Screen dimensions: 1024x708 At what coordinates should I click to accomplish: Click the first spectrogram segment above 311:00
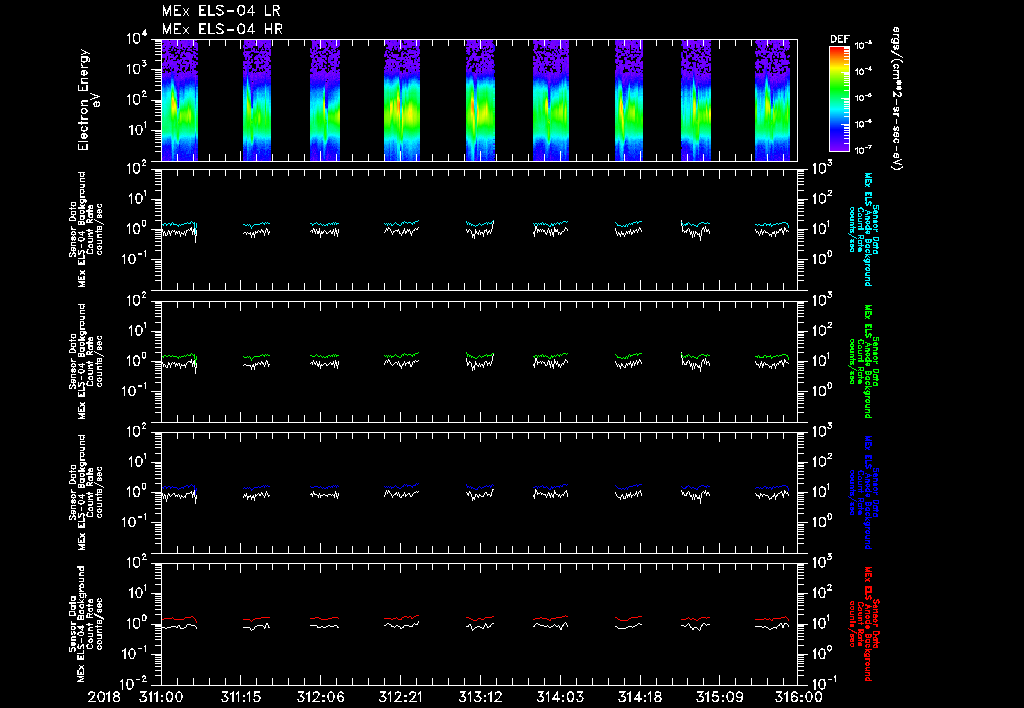click(180, 100)
